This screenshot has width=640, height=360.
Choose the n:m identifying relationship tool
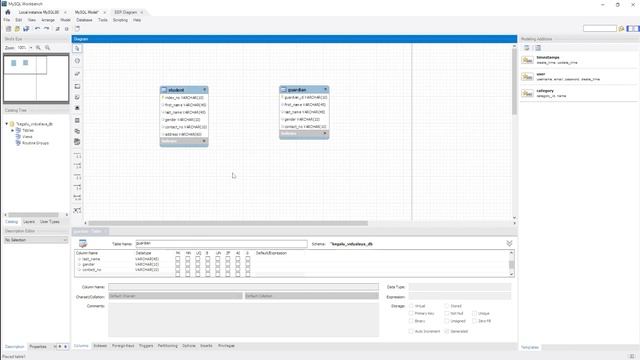tap(77, 198)
